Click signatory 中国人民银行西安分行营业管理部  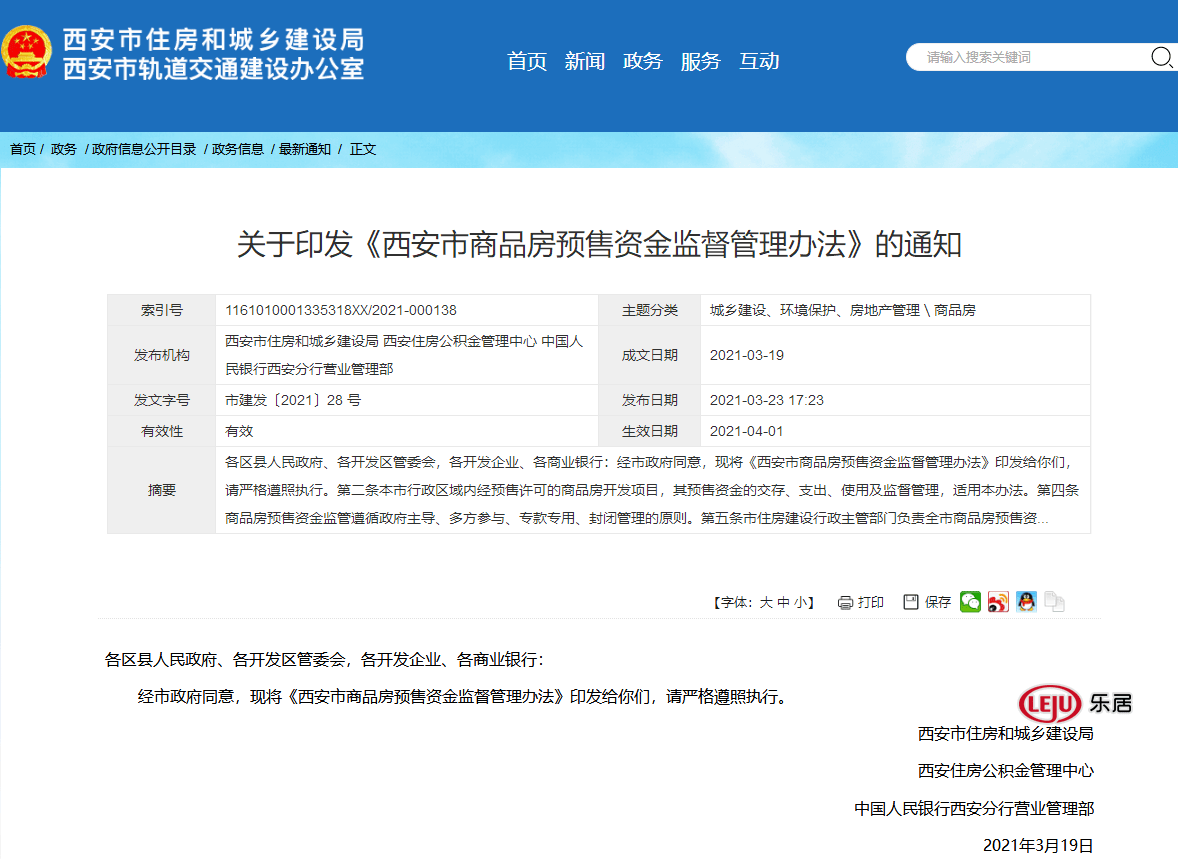[974, 809]
